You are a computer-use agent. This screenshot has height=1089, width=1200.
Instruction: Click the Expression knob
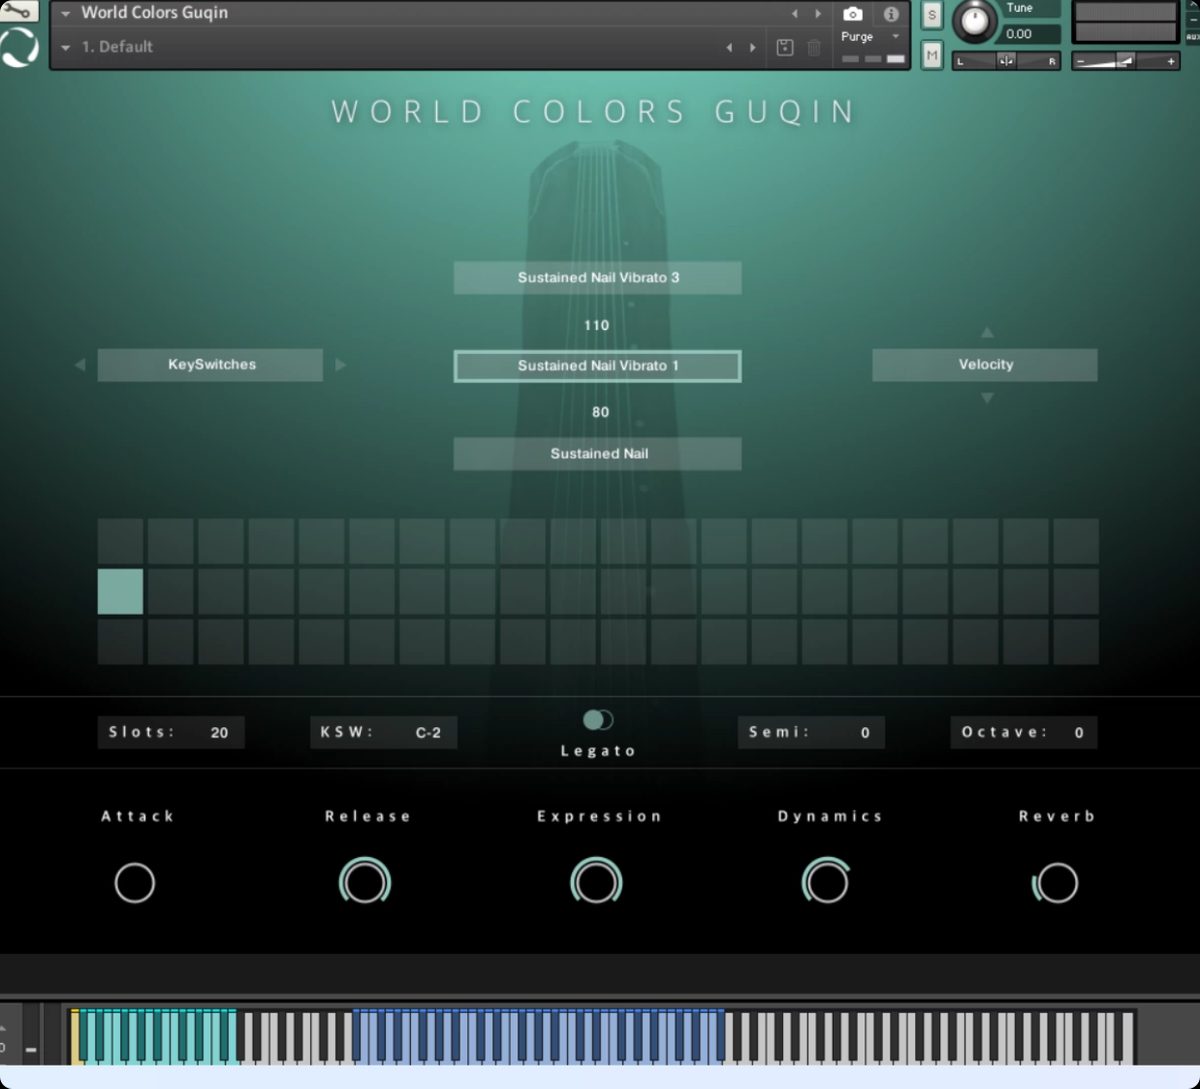point(596,882)
